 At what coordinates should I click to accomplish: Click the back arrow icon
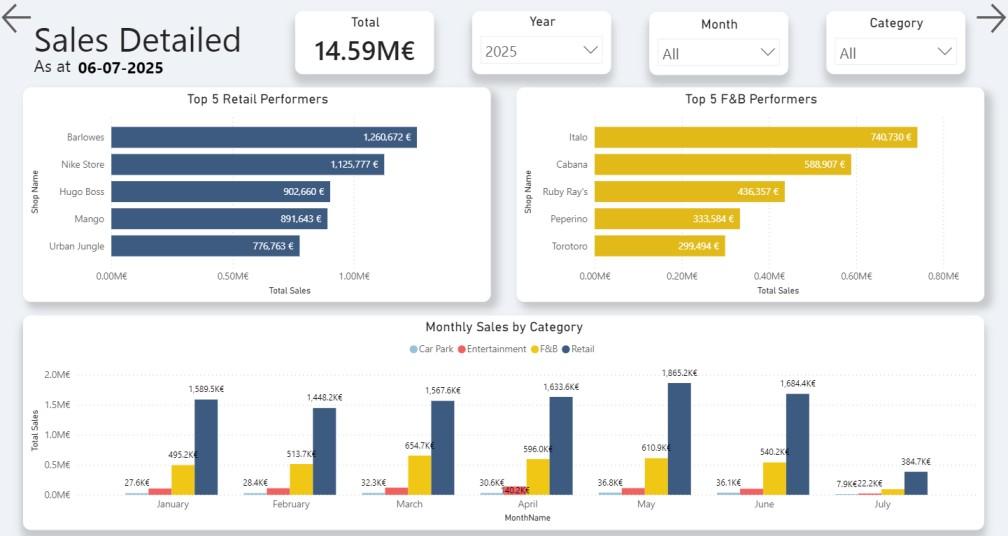point(17,19)
